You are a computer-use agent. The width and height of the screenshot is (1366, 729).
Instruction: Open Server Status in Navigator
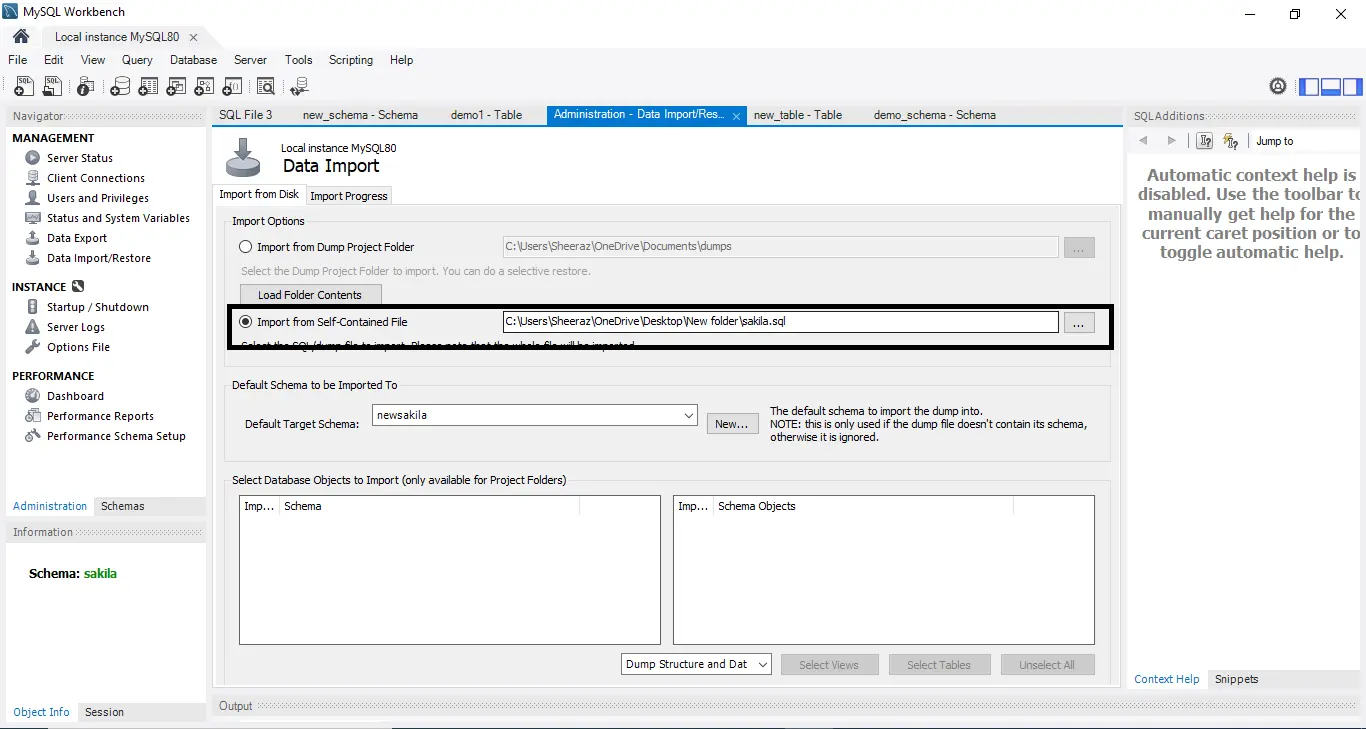[80, 158]
